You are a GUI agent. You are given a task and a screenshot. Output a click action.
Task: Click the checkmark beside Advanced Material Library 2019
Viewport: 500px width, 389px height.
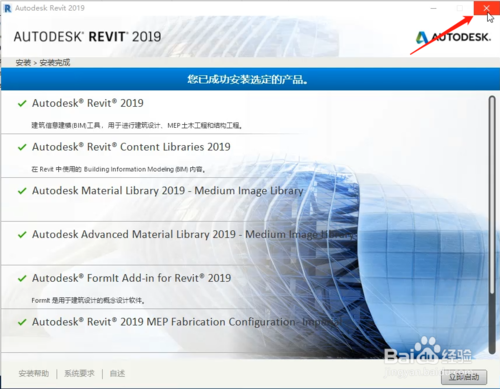[22, 235]
